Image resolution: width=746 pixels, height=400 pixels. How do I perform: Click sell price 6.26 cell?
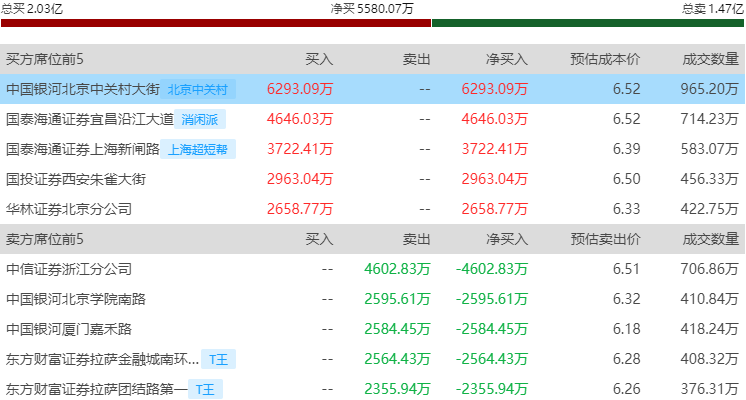[627, 389]
